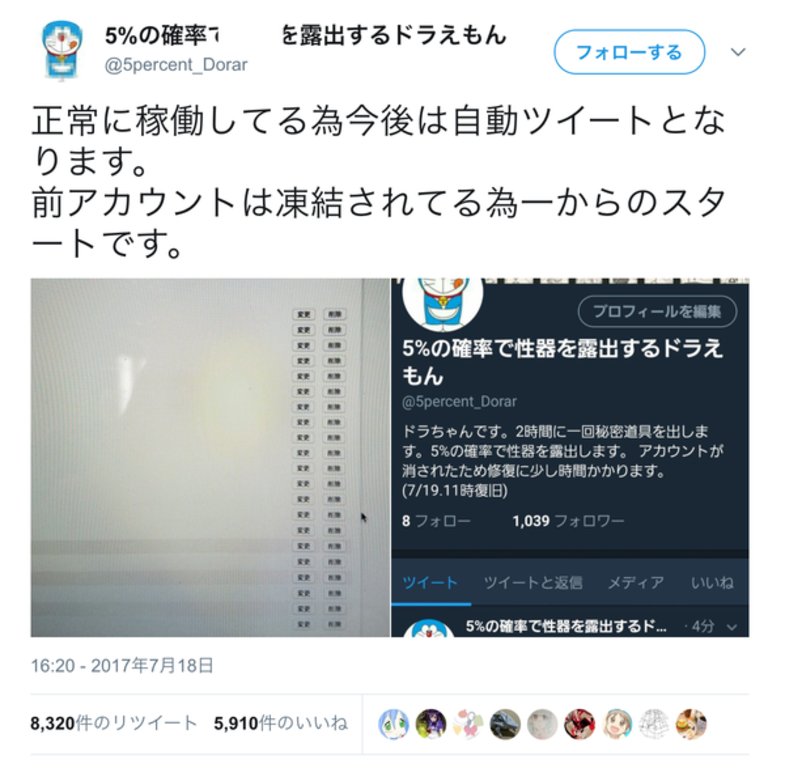Click the Doraemon profile avatar of tweet author

[62, 50]
